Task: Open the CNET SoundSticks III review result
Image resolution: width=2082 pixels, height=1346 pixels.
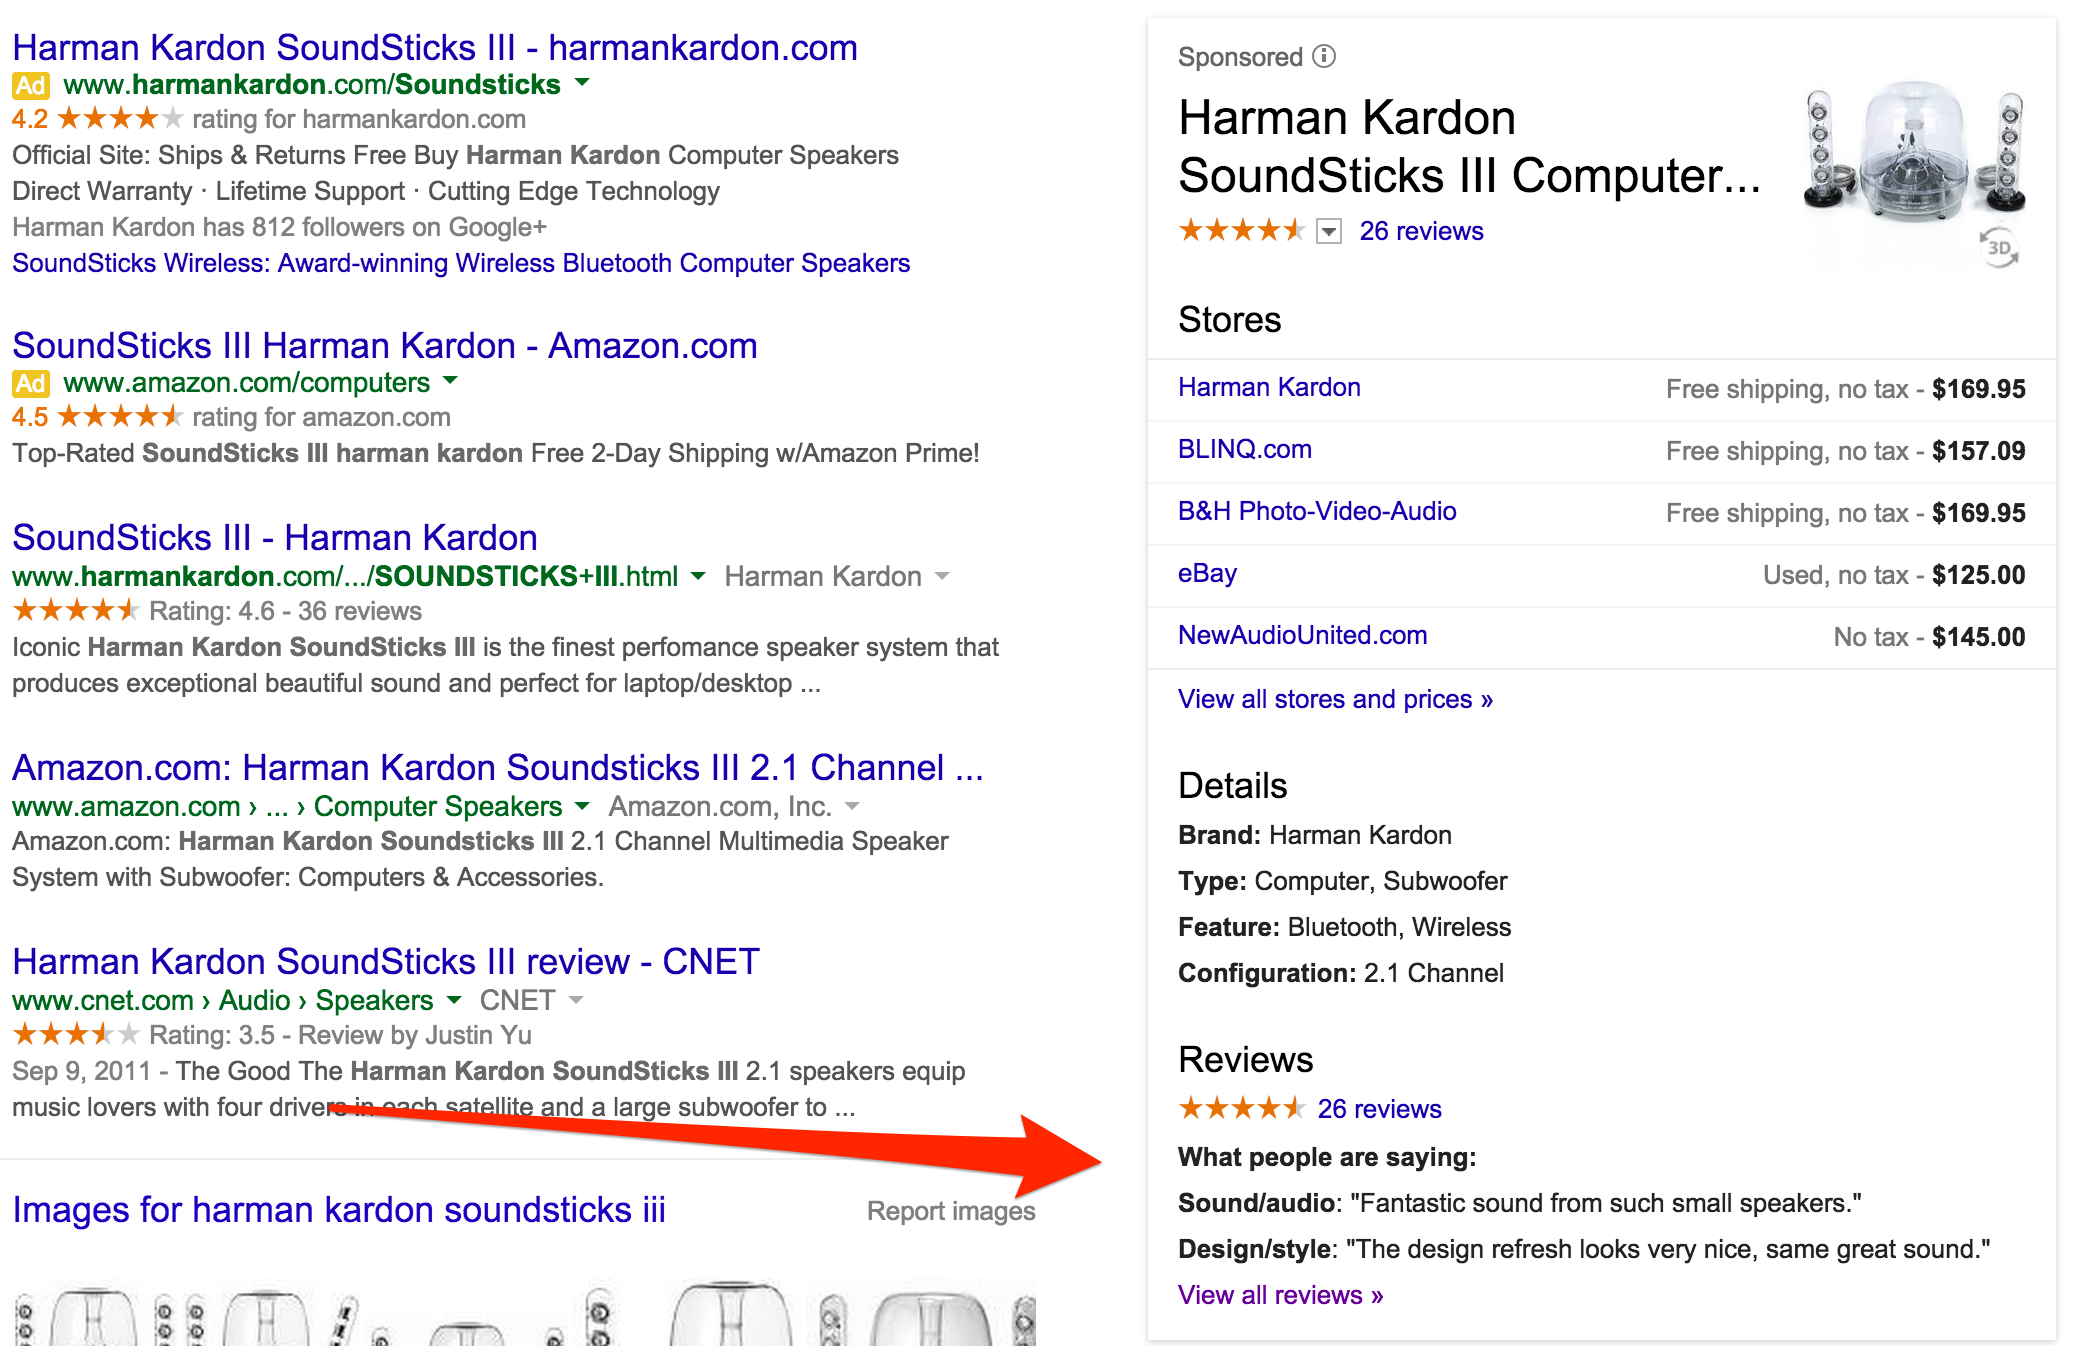Action: [x=385, y=961]
